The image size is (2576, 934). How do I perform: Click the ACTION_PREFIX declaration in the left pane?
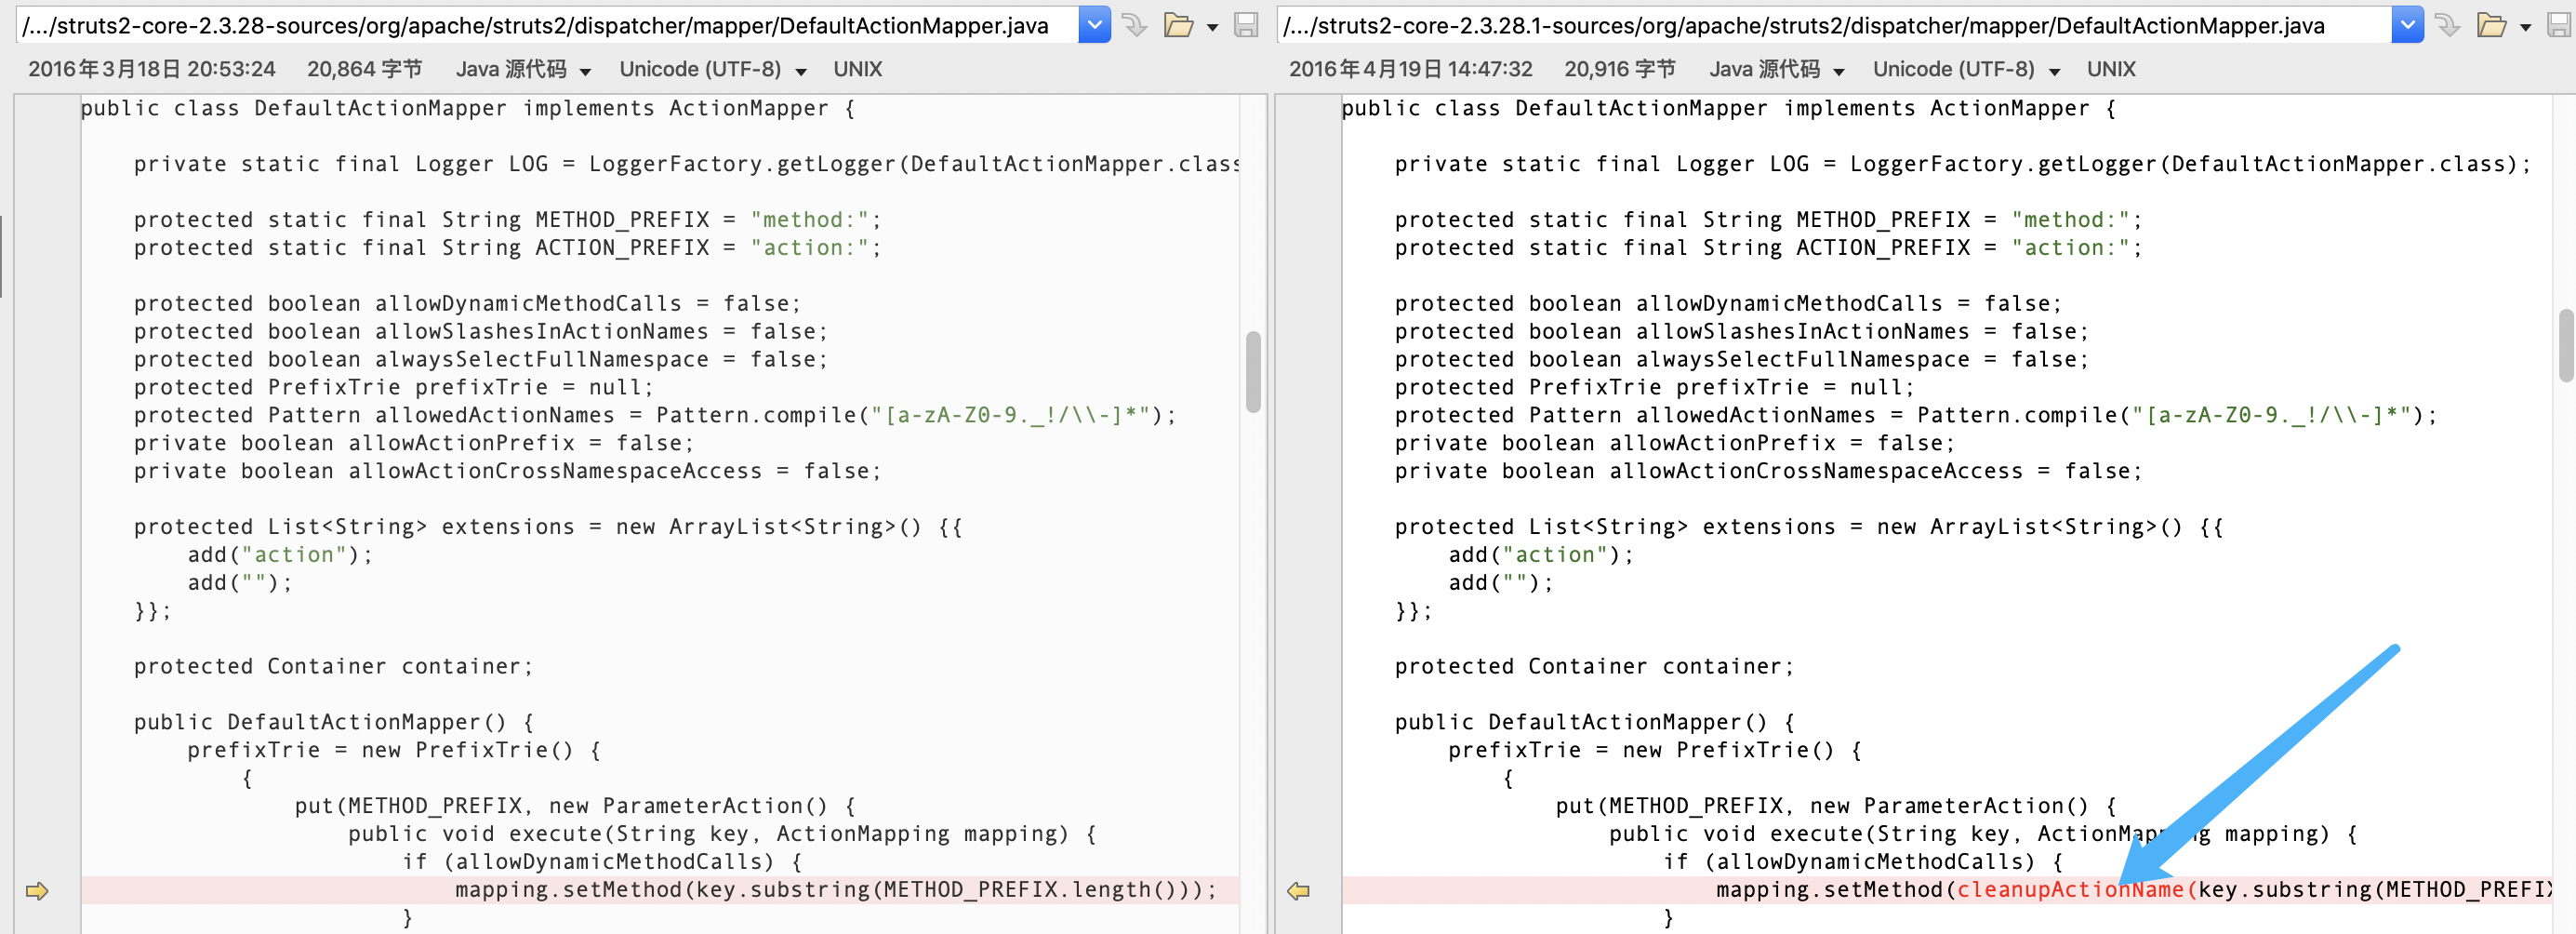tap(508, 248)
